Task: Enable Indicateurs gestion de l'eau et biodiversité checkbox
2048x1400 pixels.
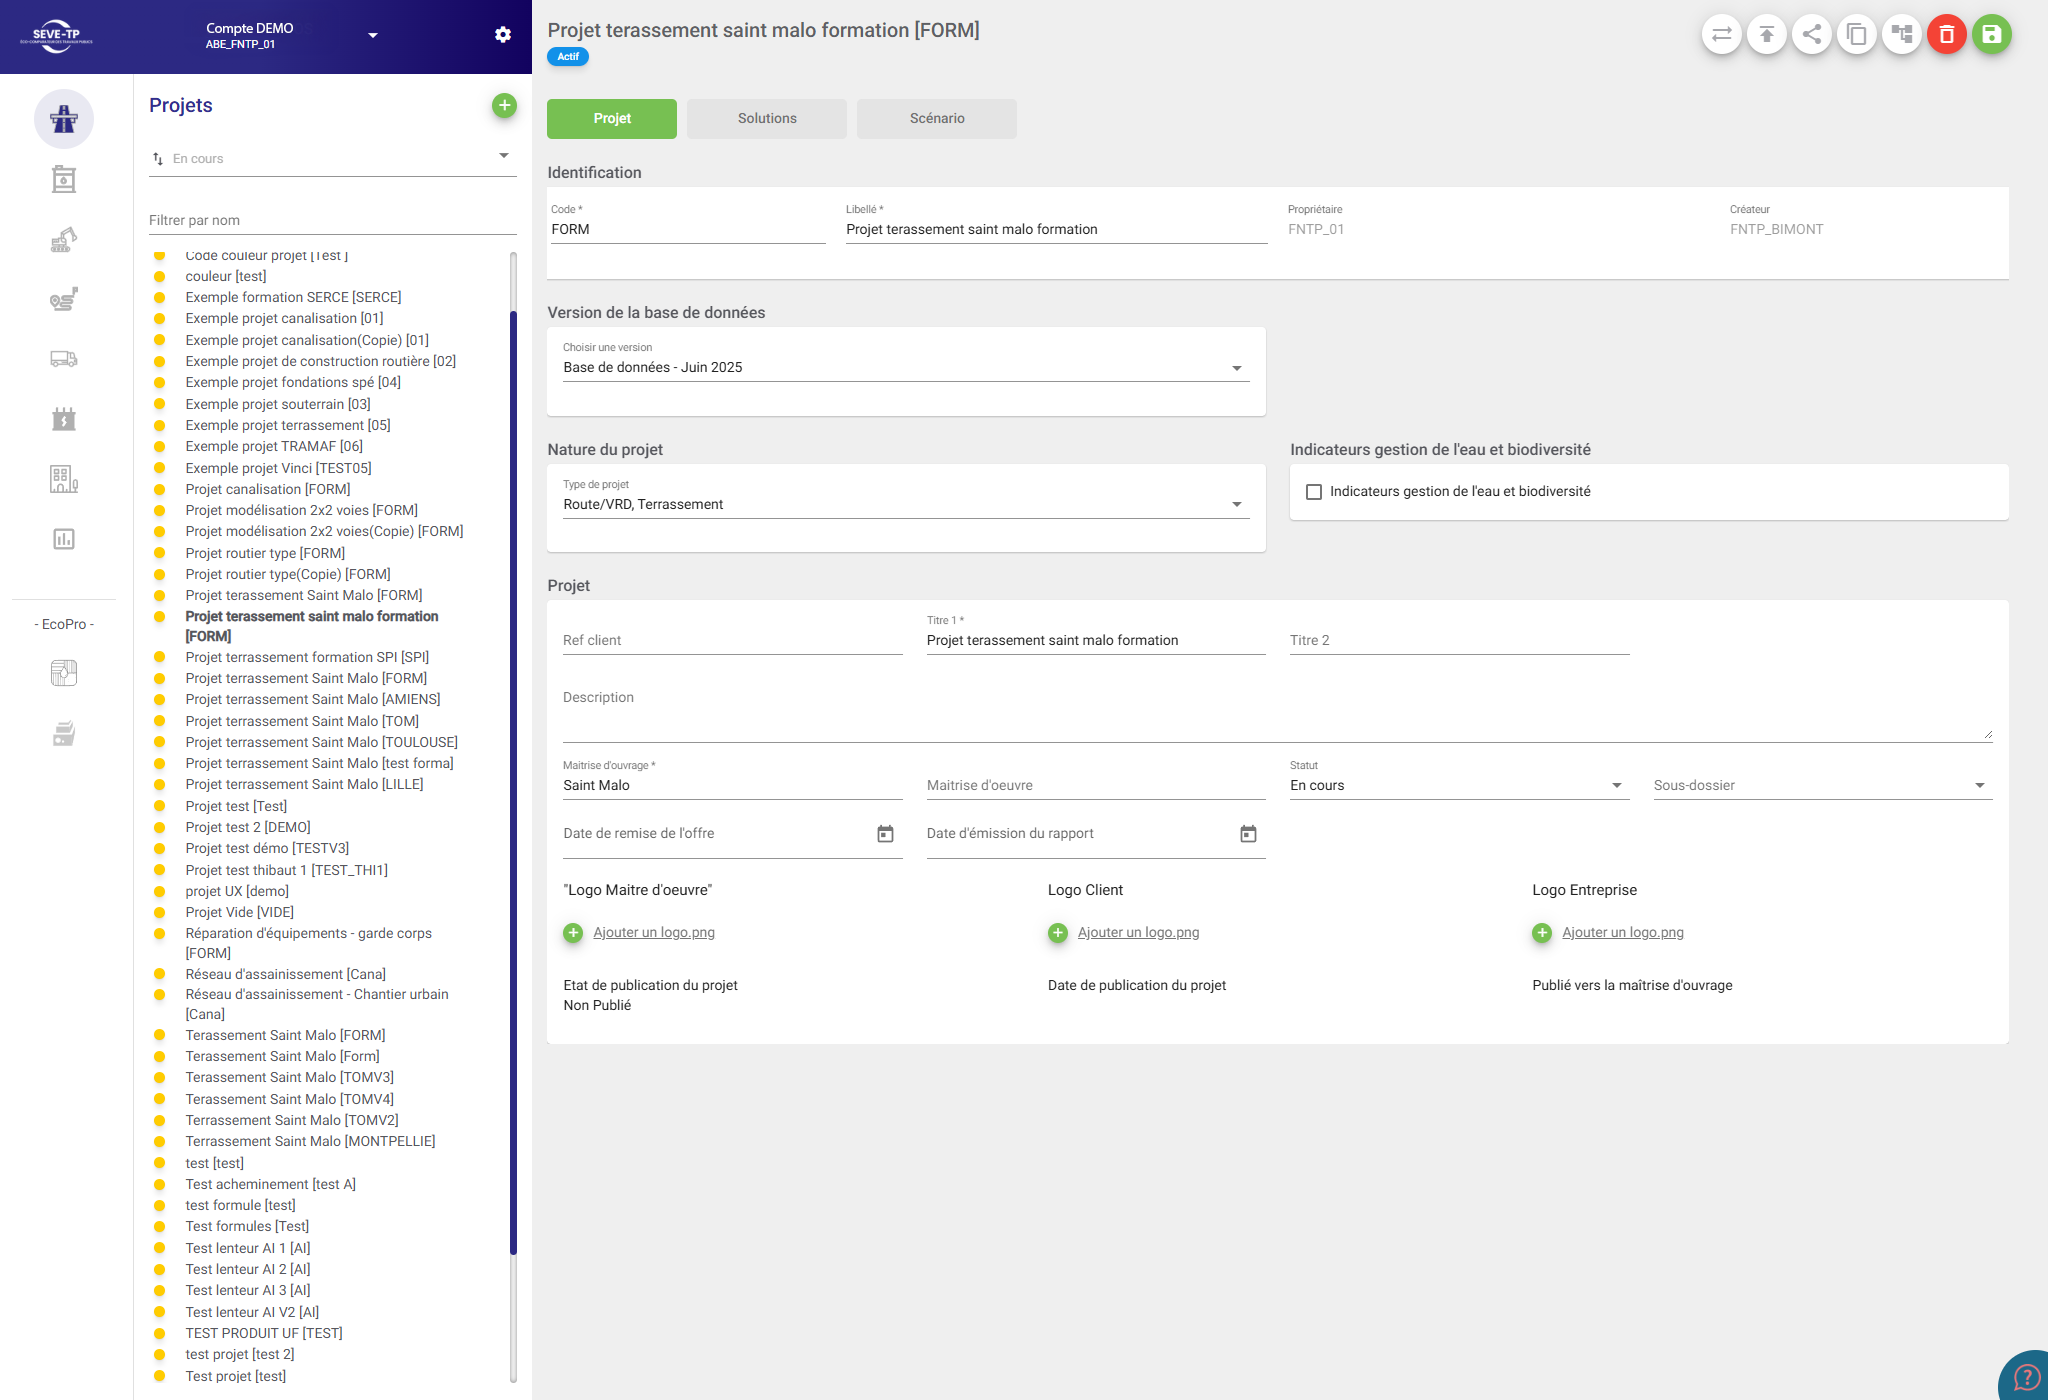Action: (x=1314, y=492)
